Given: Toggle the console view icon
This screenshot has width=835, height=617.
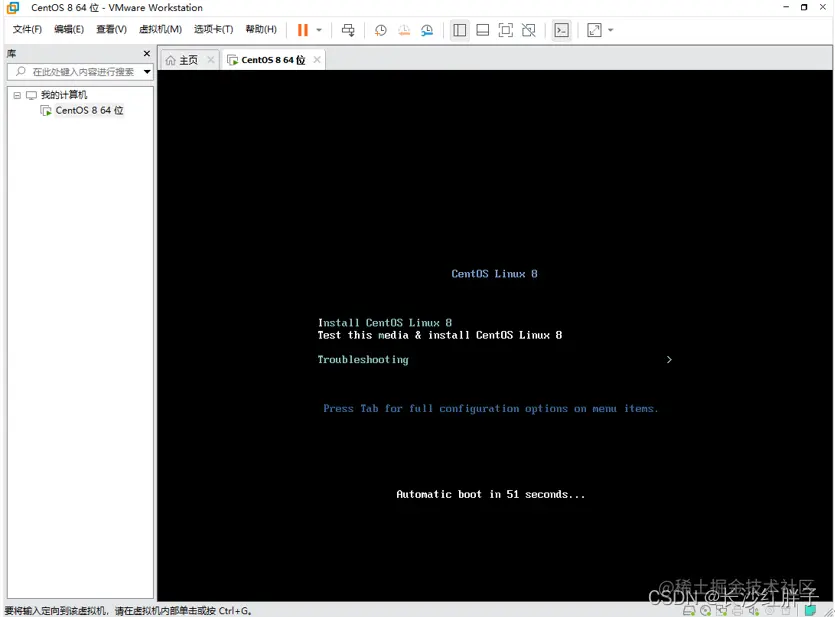Looking at the screenshot, I should point(561,30).
